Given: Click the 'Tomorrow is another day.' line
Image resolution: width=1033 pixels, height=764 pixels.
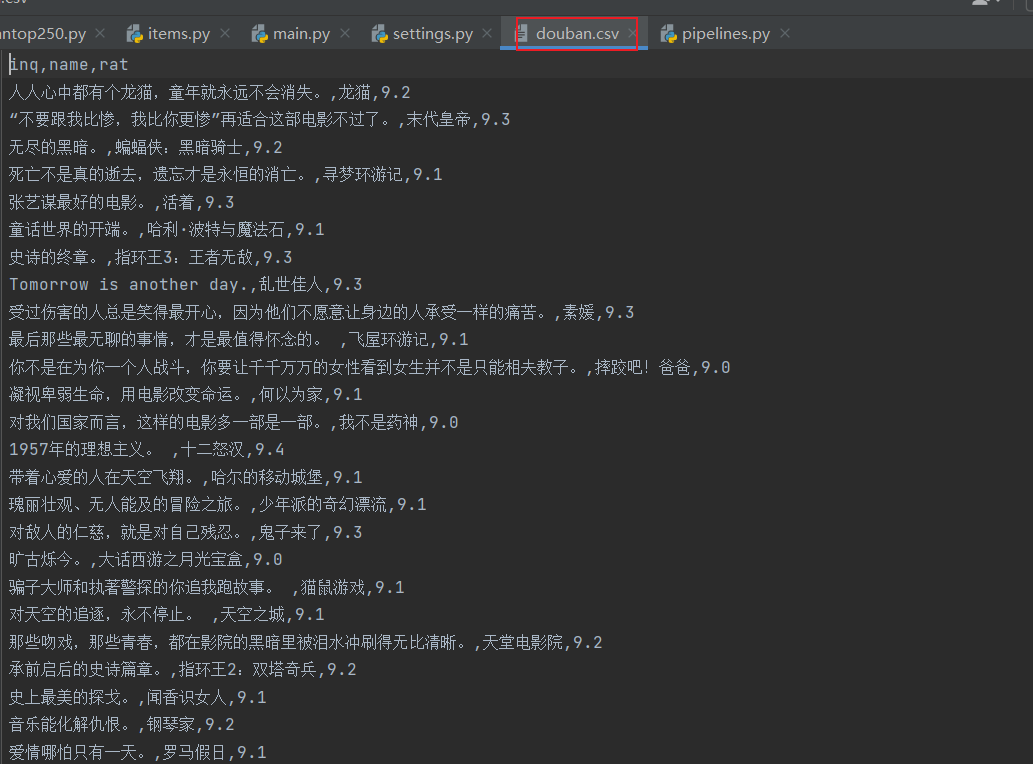Looking at the screenshot, I should tap(186, 285).
